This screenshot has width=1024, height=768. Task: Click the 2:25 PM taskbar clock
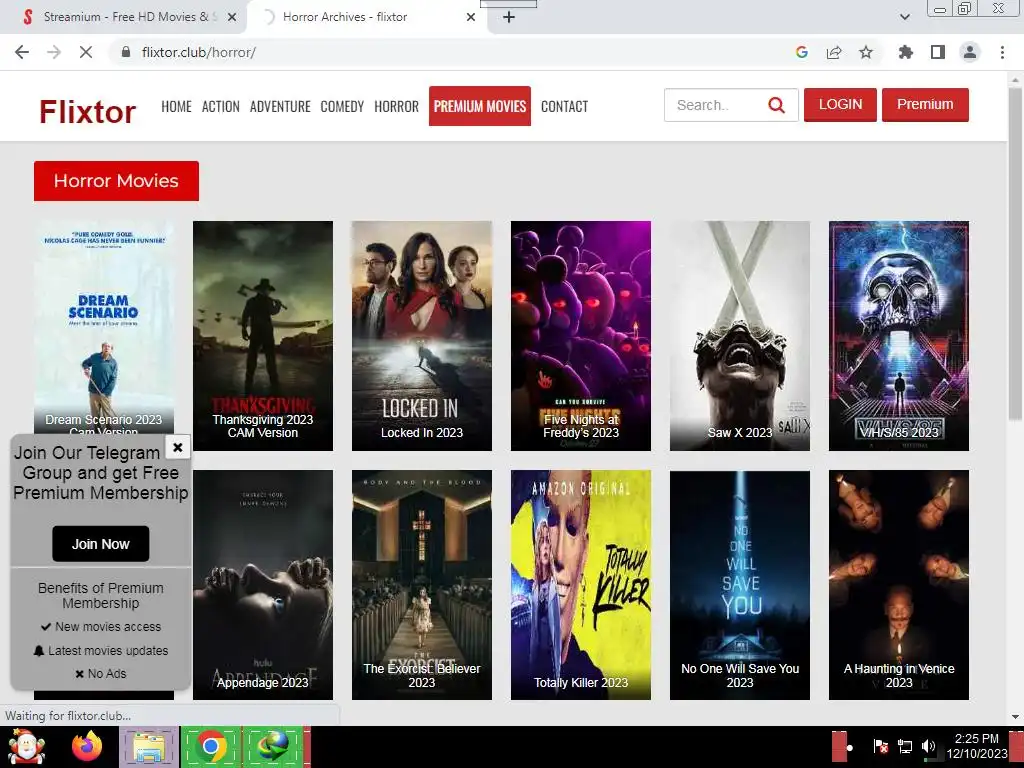(977, 746)
